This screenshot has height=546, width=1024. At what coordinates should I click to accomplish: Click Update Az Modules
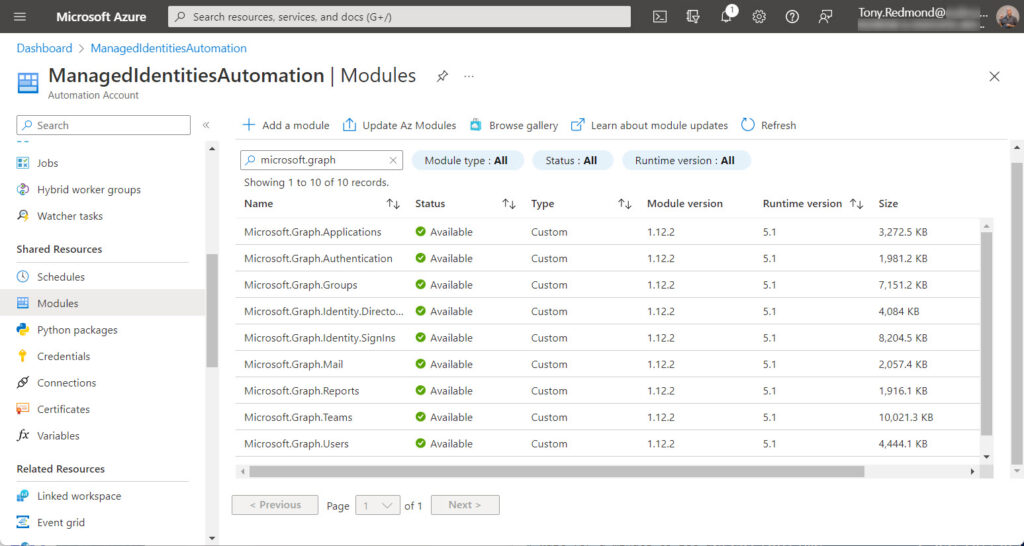tap(399, 125)
